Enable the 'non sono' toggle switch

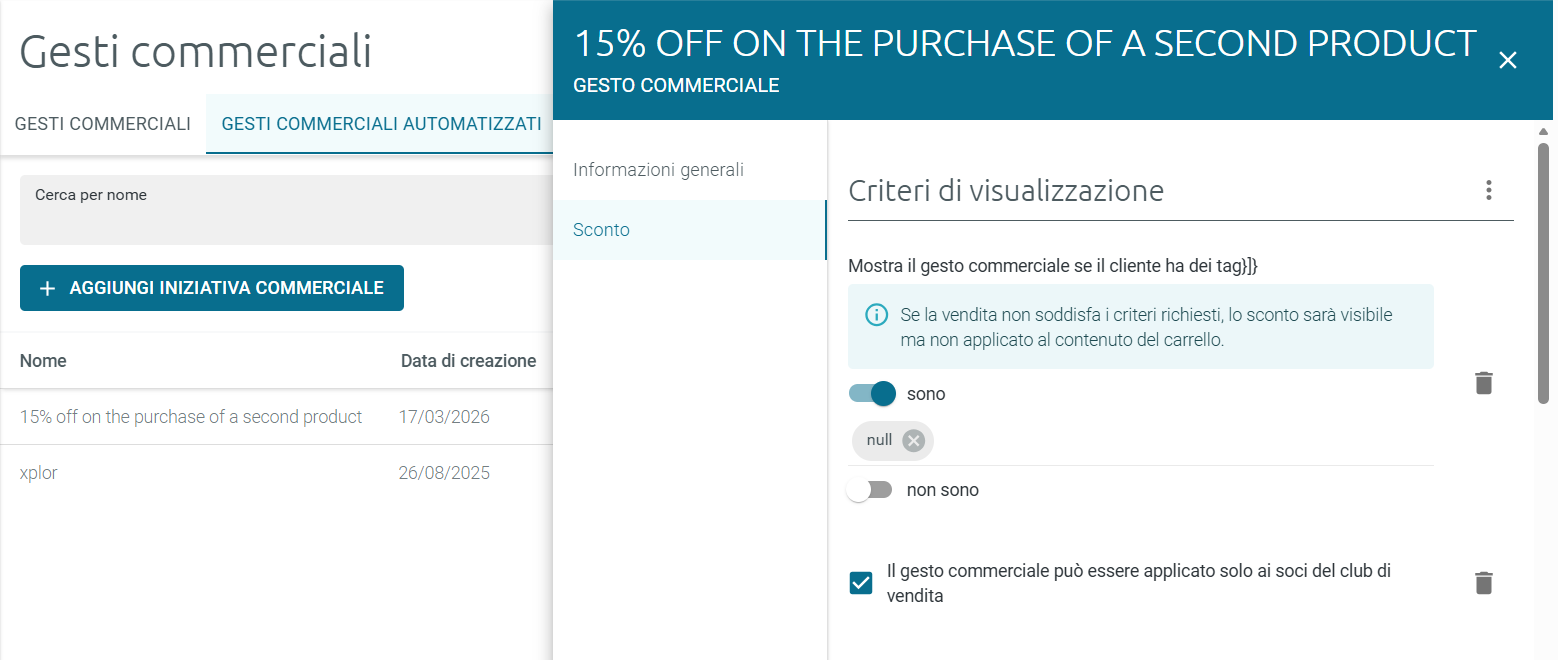point(869,490)
